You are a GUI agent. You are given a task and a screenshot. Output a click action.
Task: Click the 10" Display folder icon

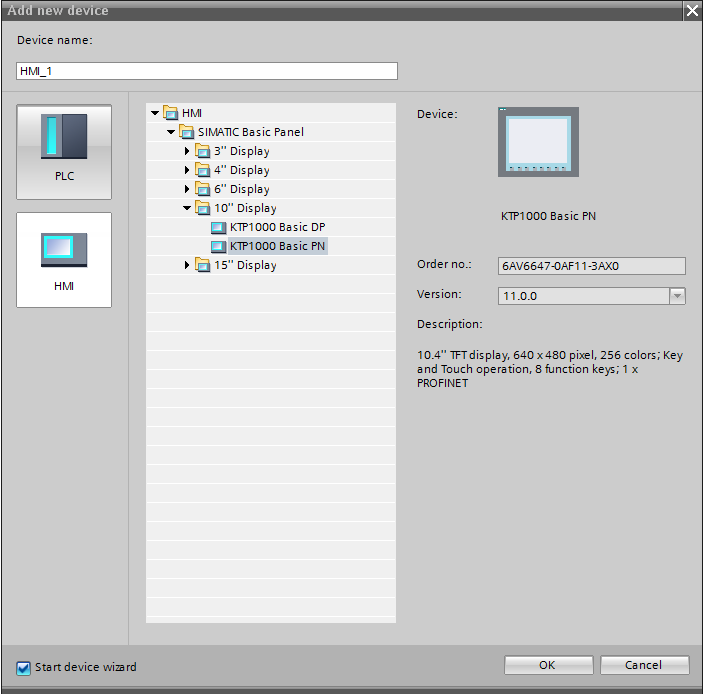203,208
